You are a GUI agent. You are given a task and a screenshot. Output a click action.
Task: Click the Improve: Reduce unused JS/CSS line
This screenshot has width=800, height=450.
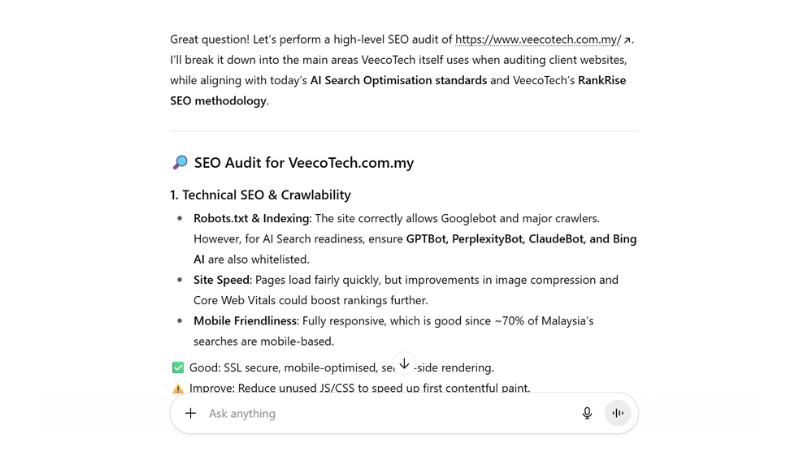[360, 388]
